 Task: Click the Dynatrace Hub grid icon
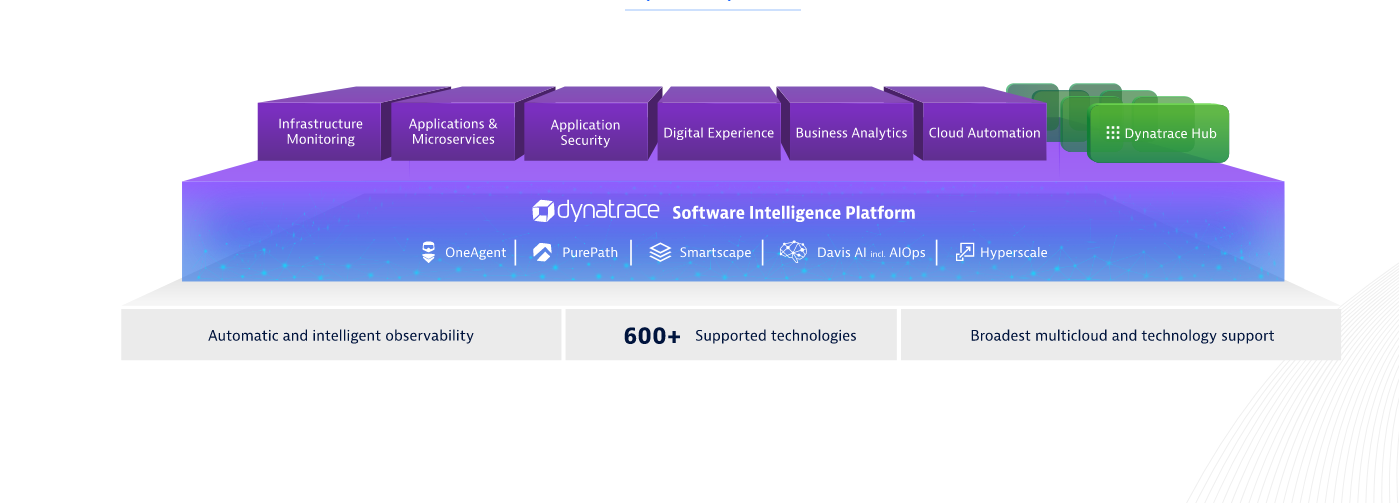pyautogui.click(x=1112, y=133)
